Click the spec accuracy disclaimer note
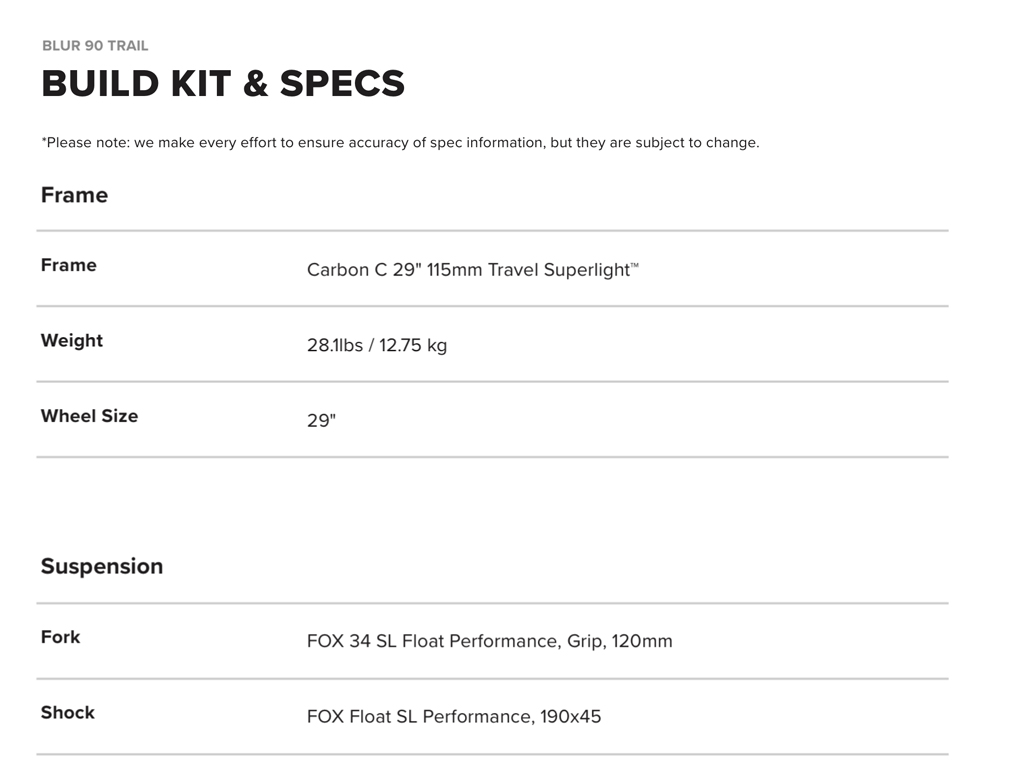 (x=400, y=143)
